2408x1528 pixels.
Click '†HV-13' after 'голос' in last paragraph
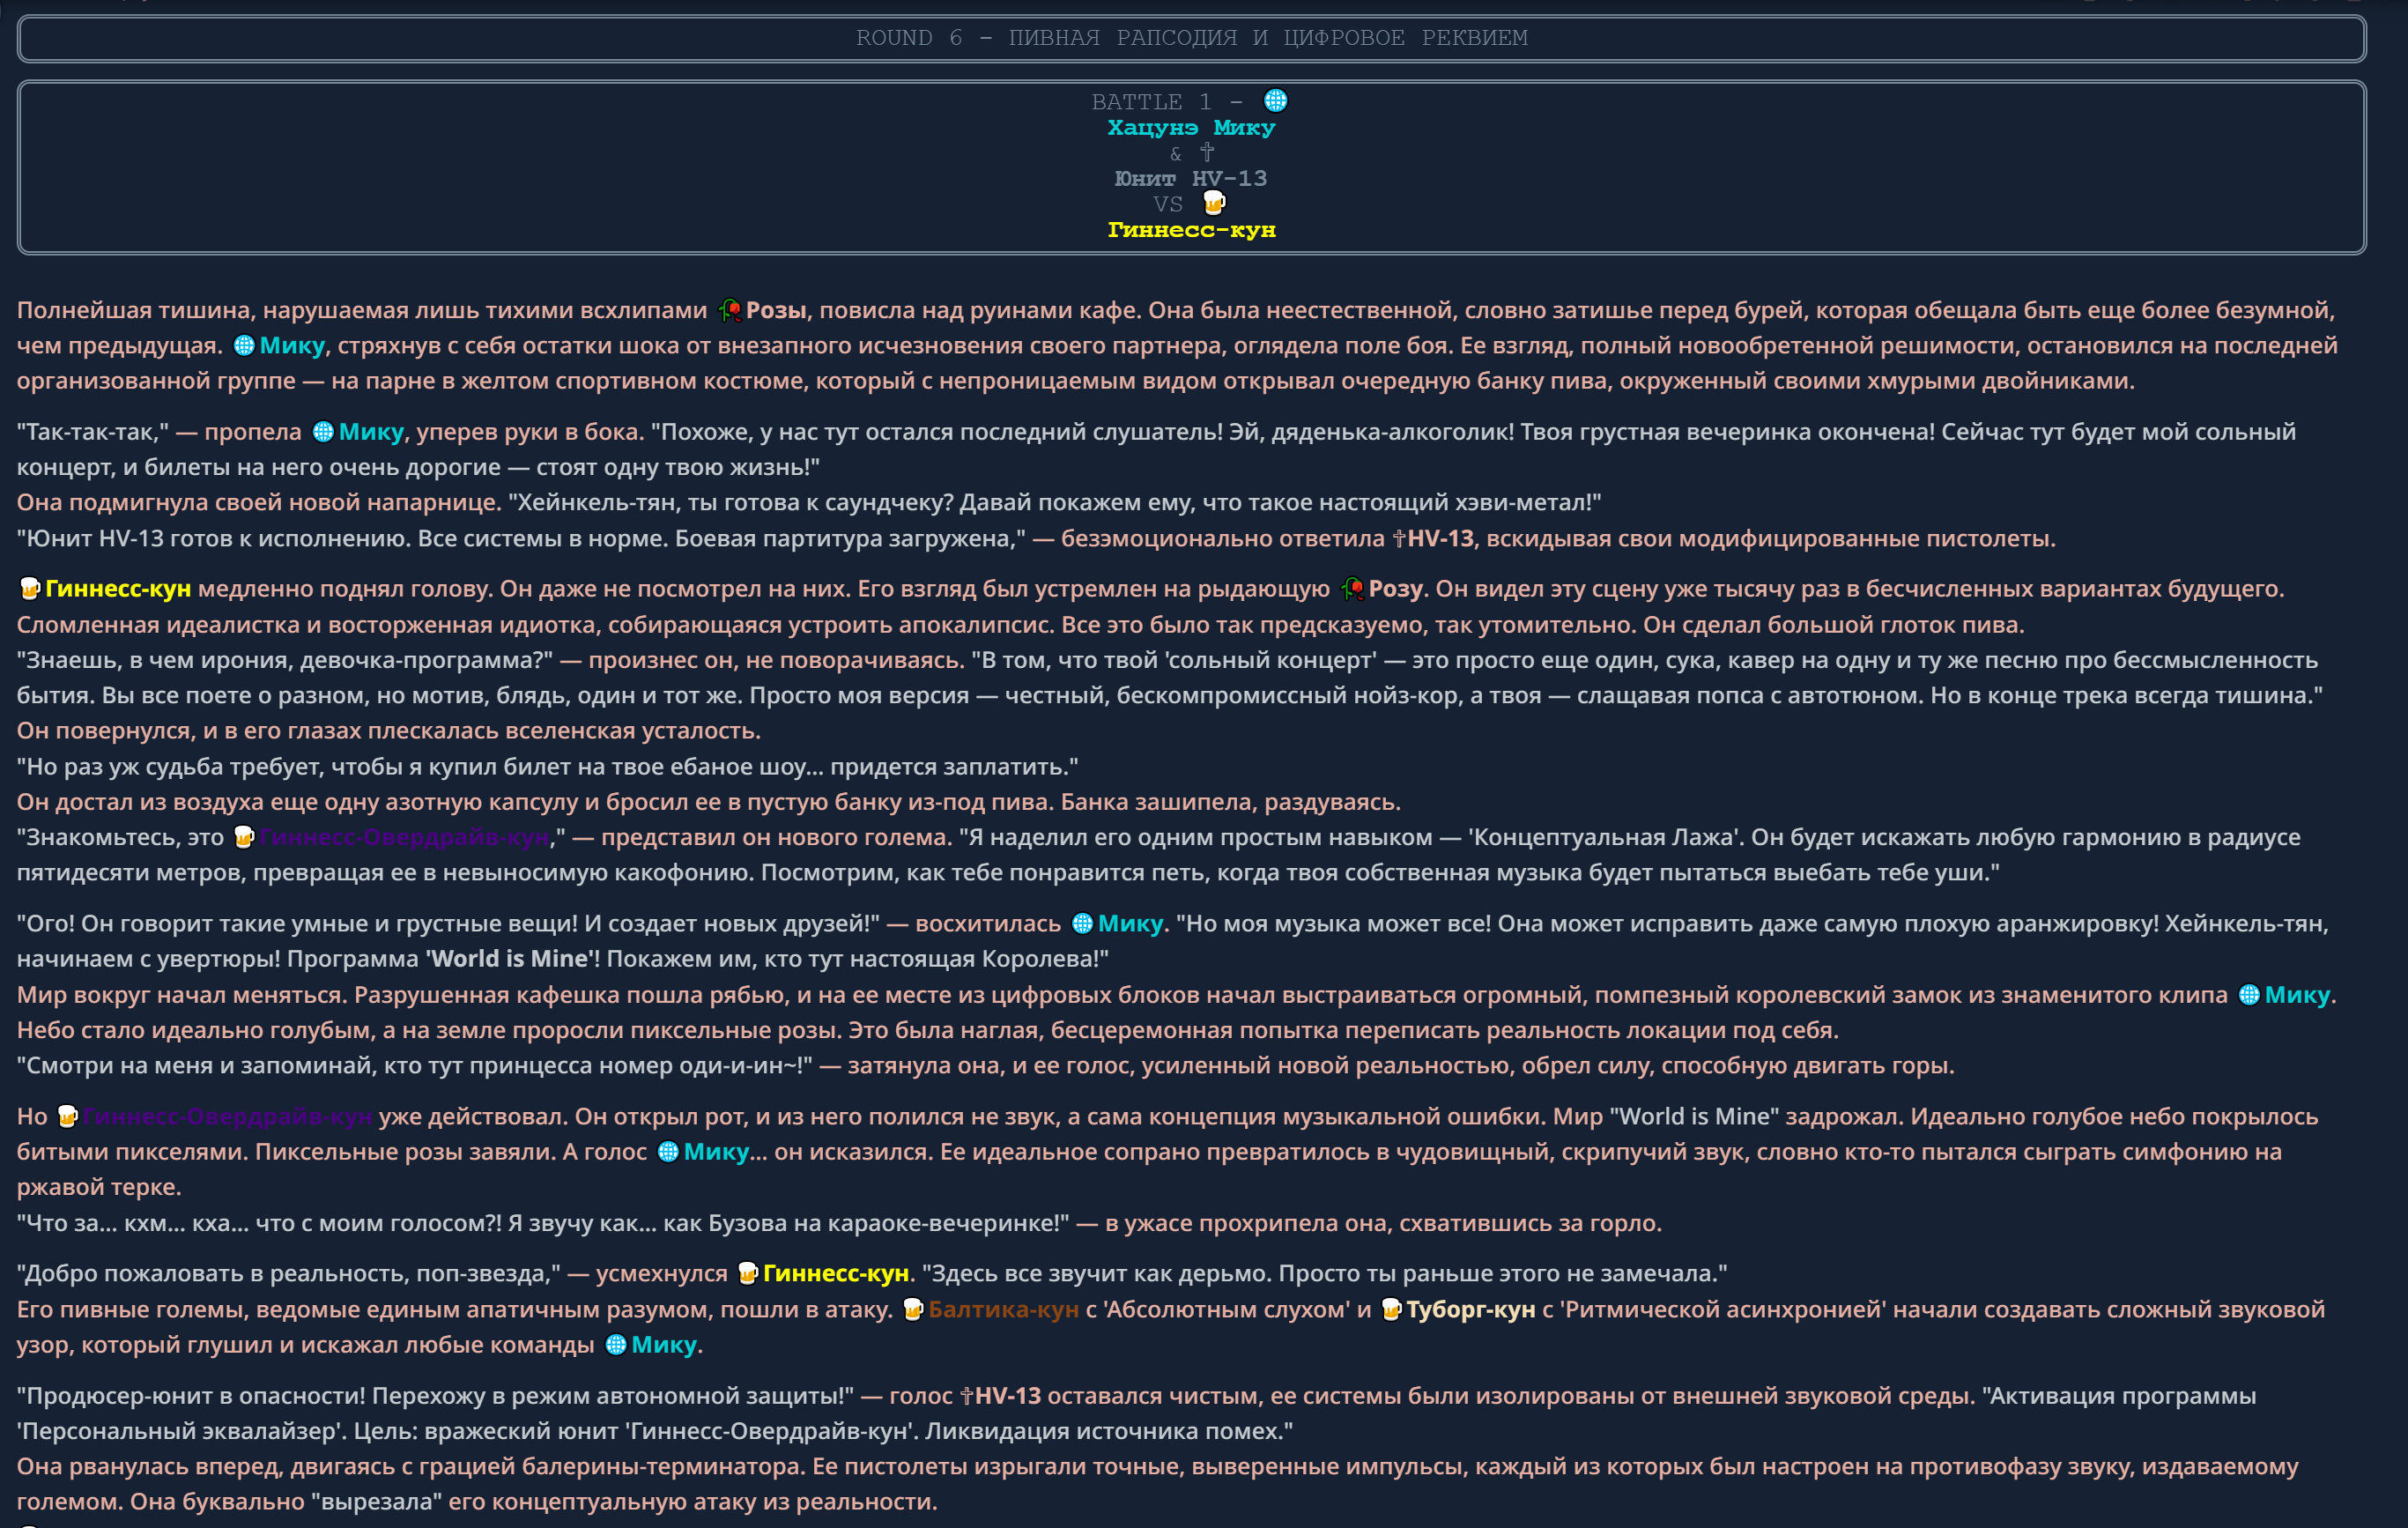click(1000, 1396)
